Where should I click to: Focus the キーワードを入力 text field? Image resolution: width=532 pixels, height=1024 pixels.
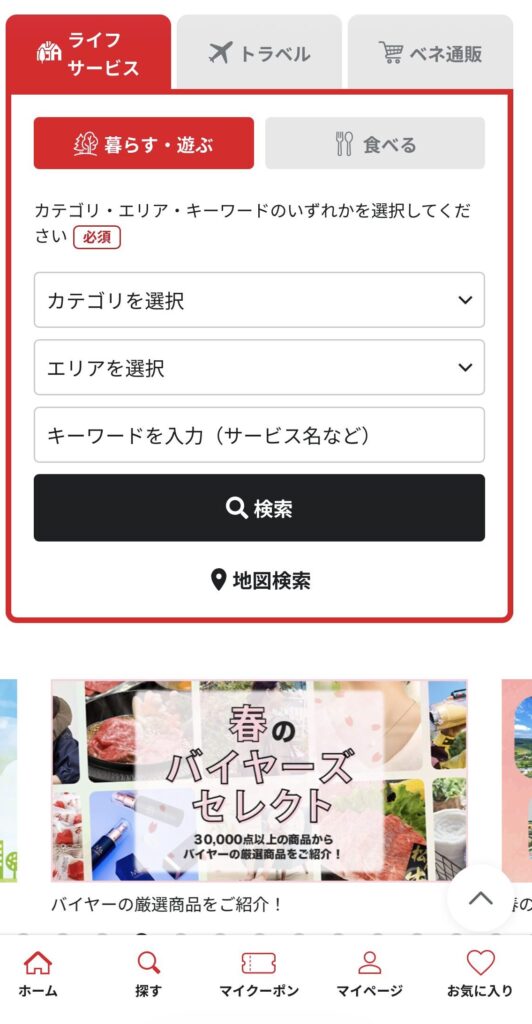point(259,434)
